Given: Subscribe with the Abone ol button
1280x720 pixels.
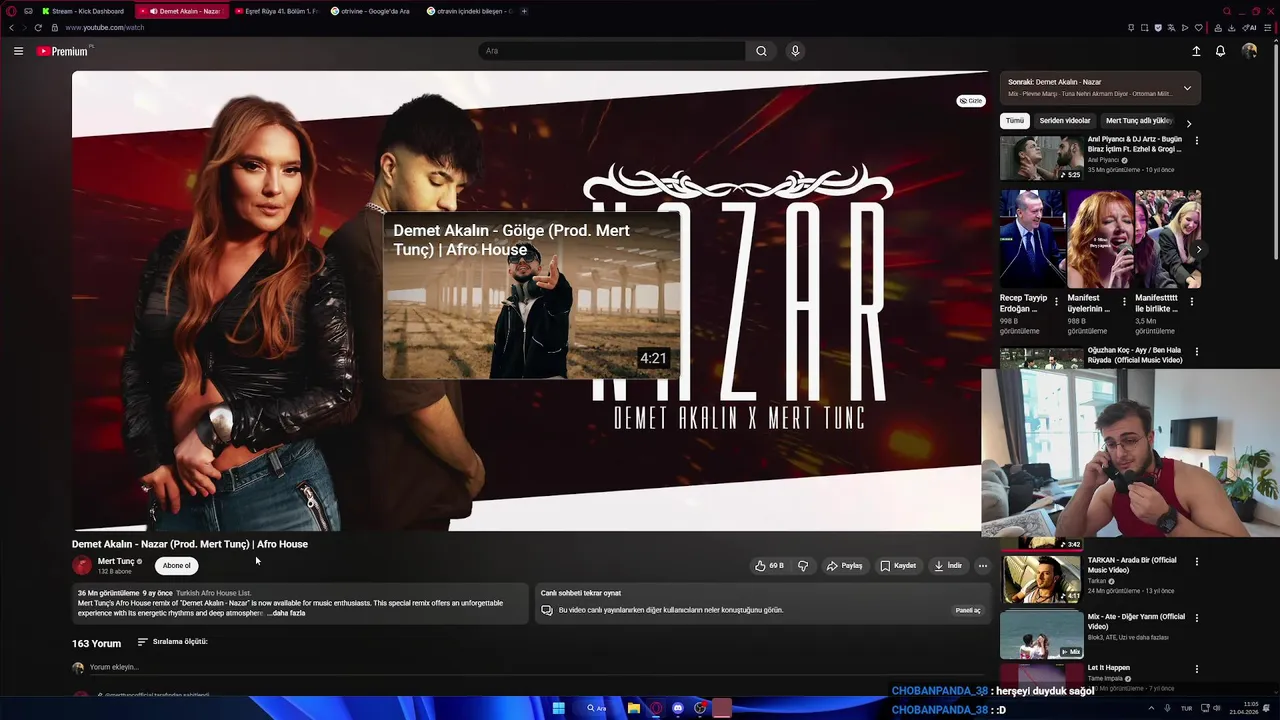Looking at the screenshot, I should tap(177, 566).
